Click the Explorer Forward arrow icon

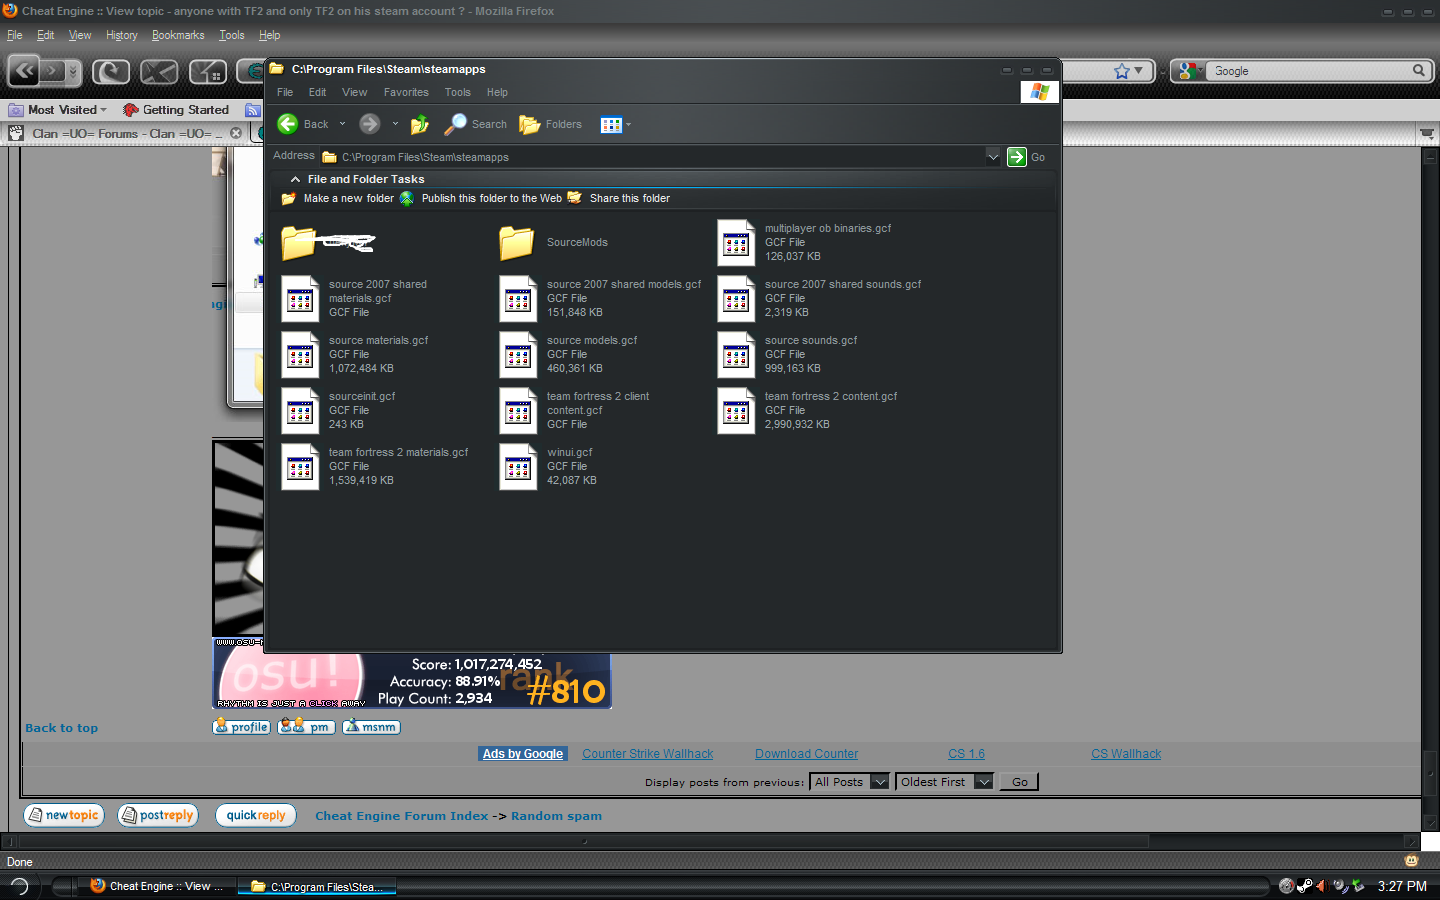coord(370,124)
